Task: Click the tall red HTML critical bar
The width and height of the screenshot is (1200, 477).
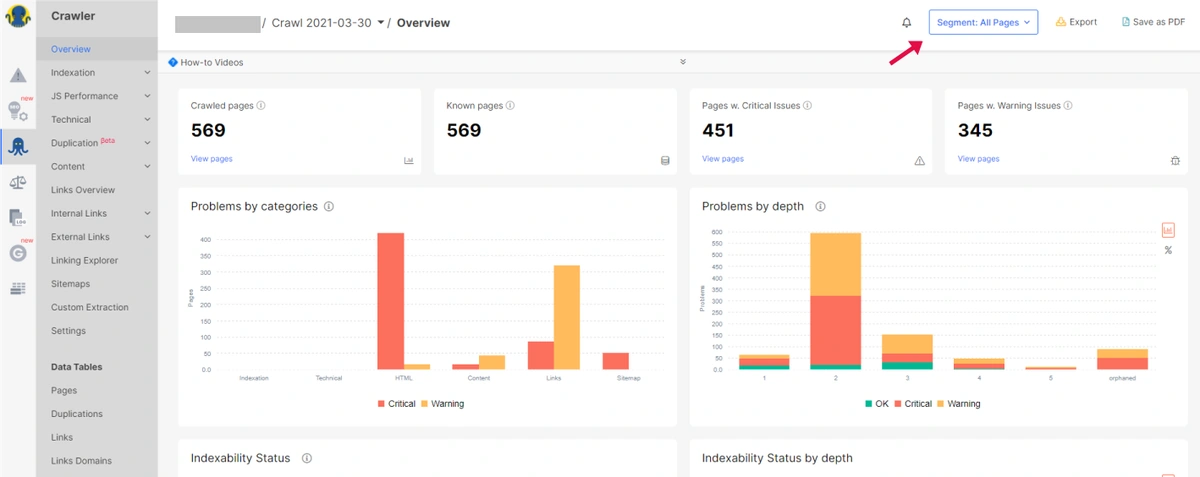Action: (x=390, y=300)
